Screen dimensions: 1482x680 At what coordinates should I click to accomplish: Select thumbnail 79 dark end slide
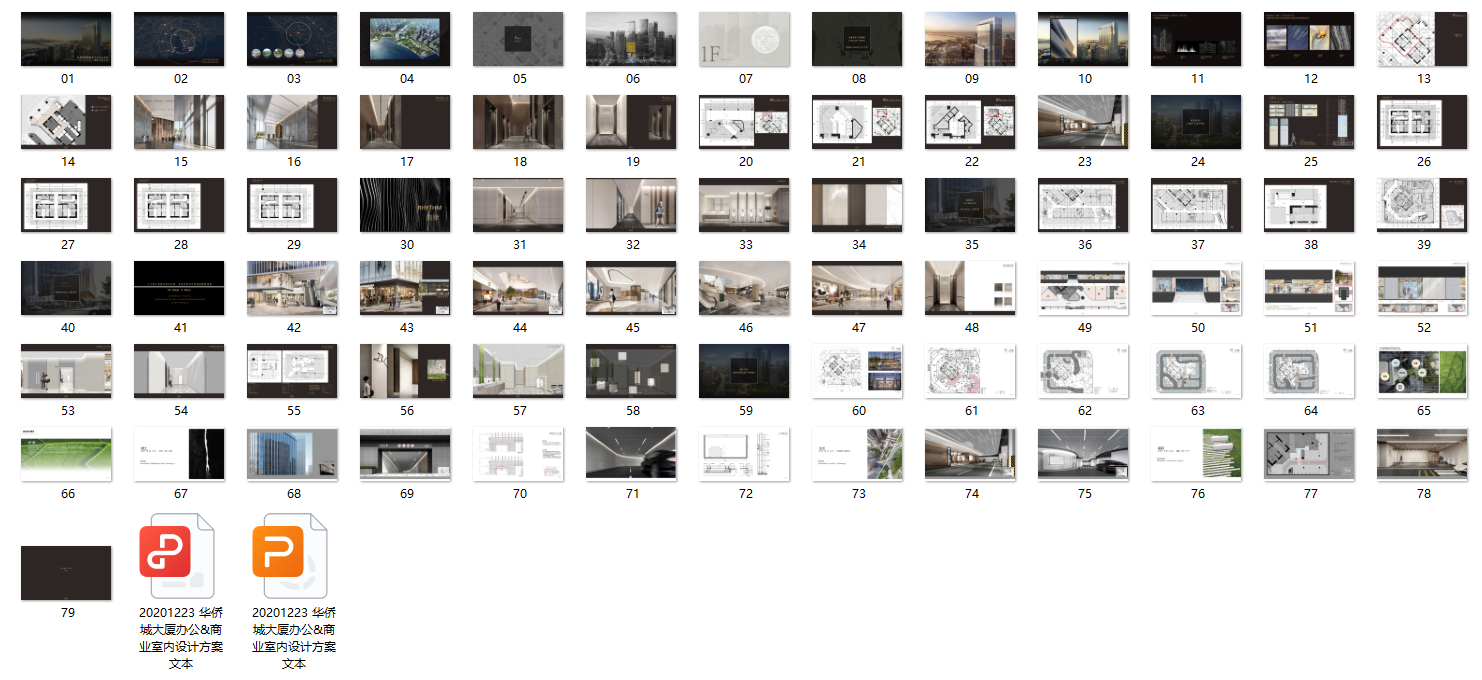coord(67,573)
